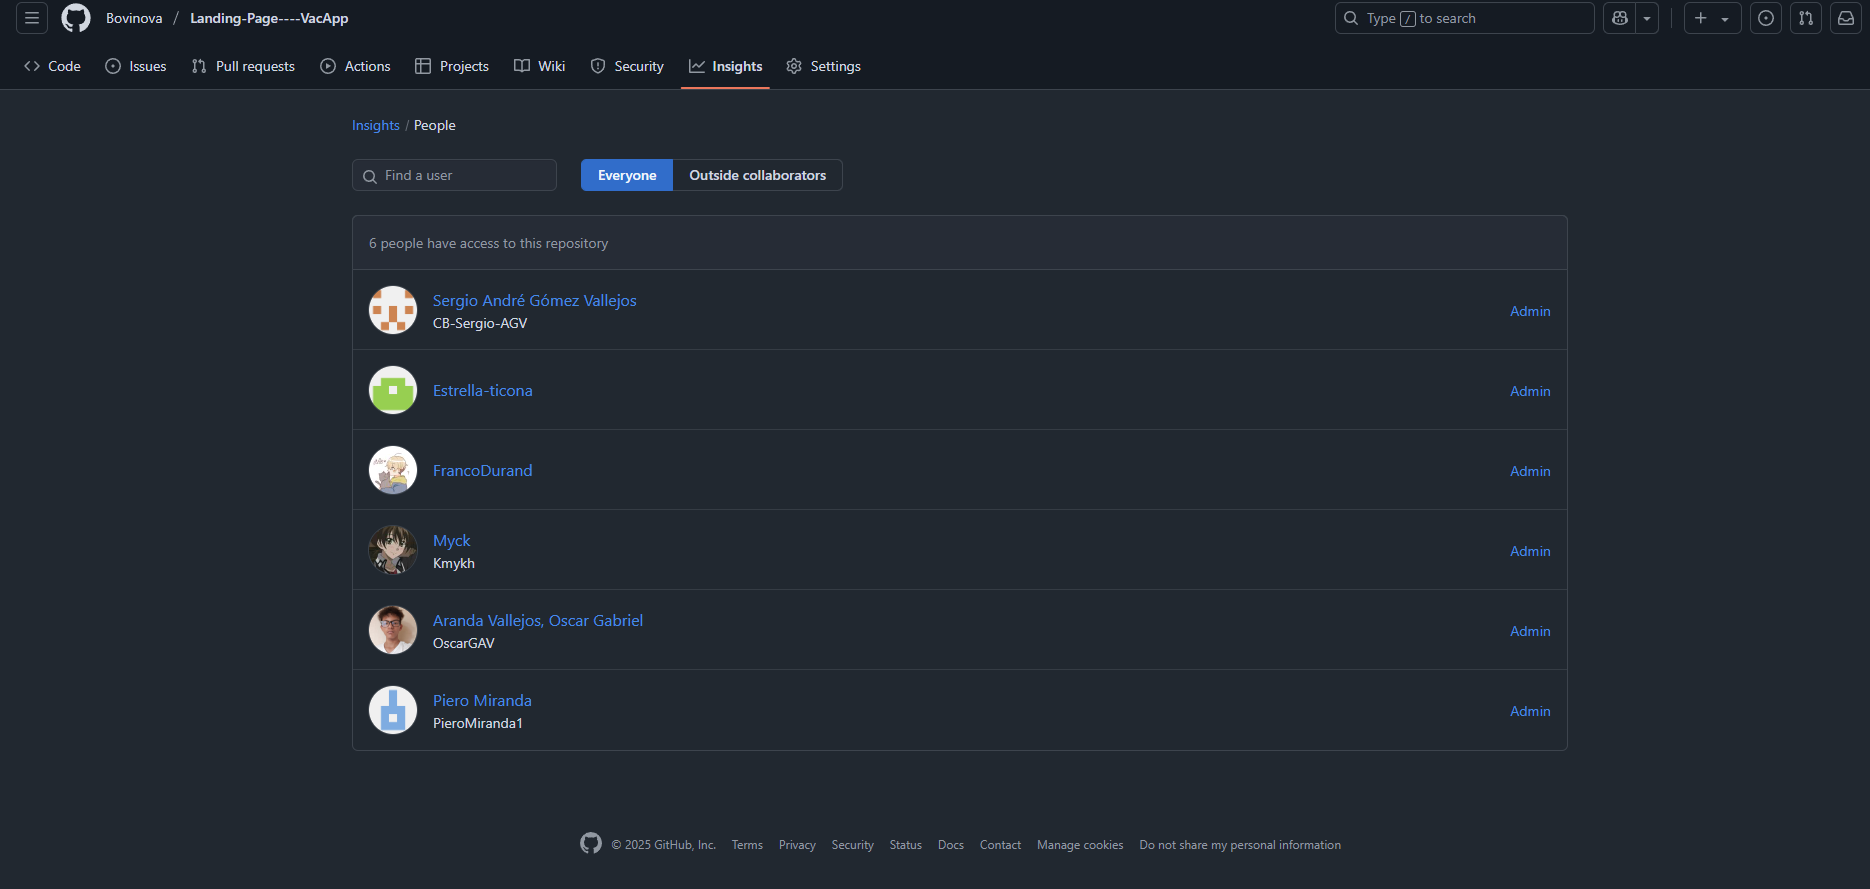Viewport: 1870px width, 889px height.
Task: Click Manage cookies in footer
Action: pyautogui.click(x=1080, y=845)
